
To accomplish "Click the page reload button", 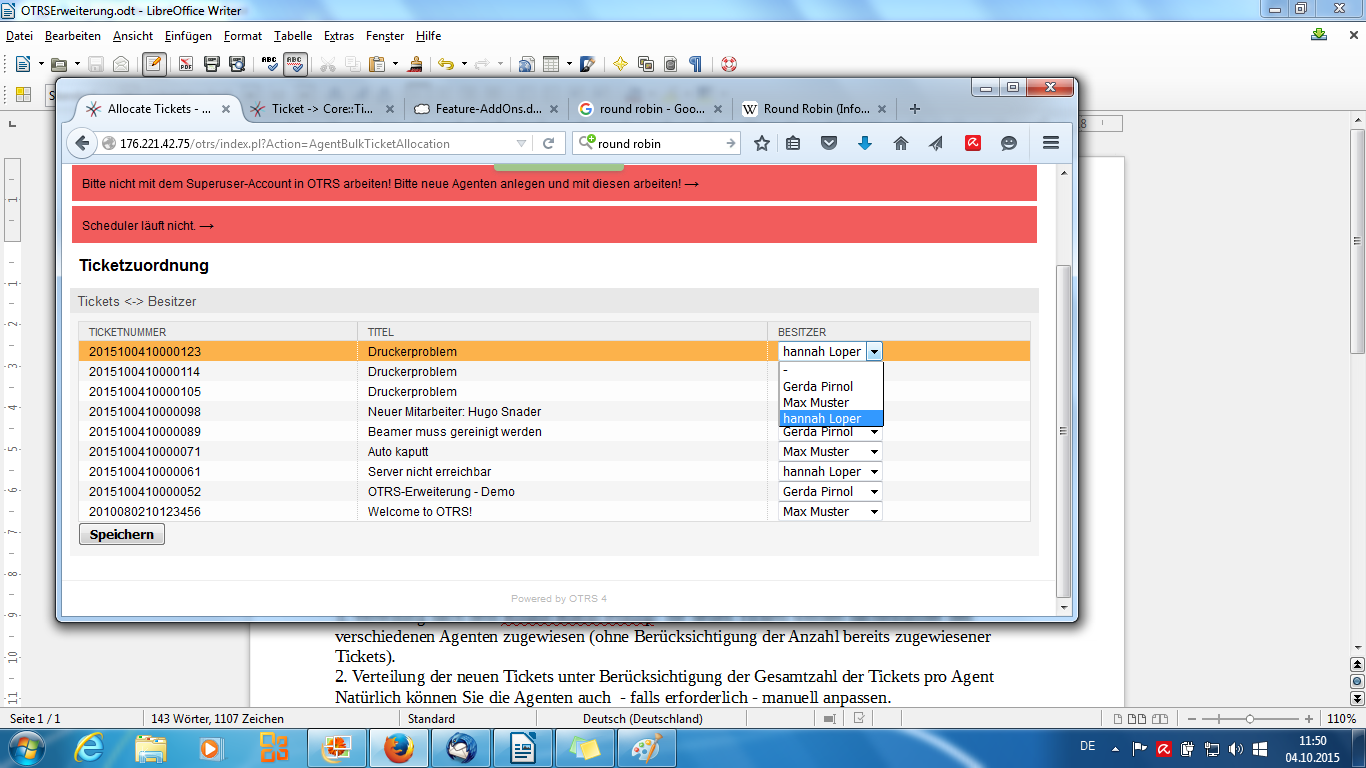I will [x=548, y=143].
